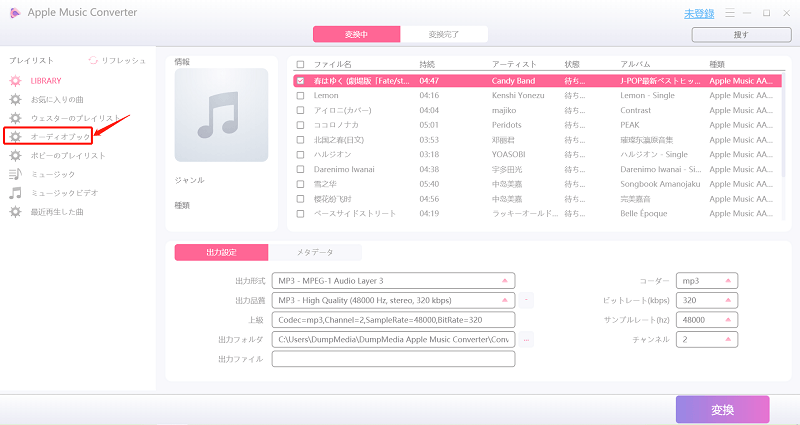Screen dimensions: 800x425
Task: Click the YOASOBI artist cell
Action: [508, 155]
